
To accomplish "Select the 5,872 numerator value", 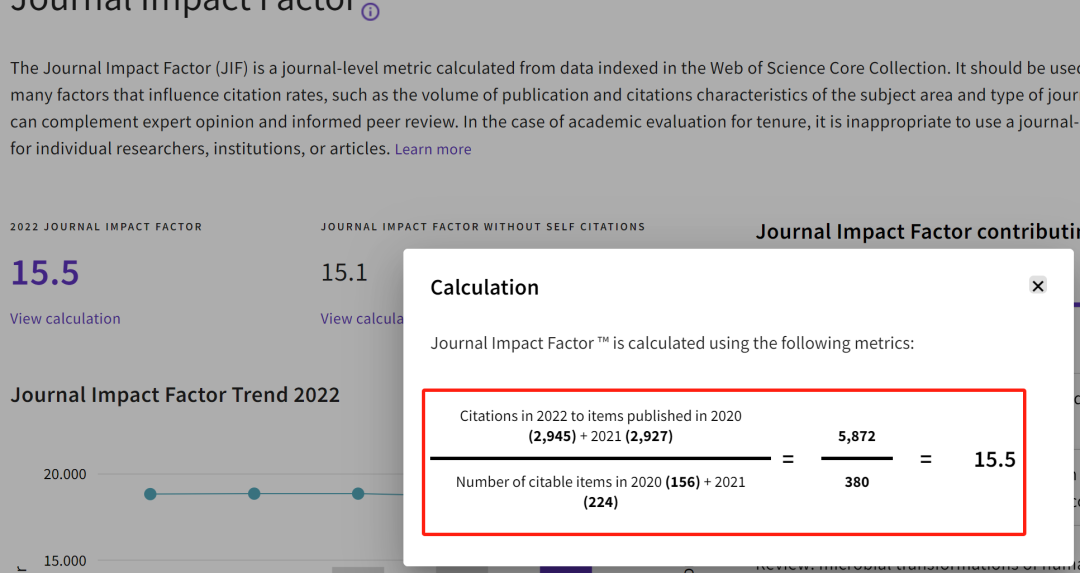I will (x=857, y=436).
